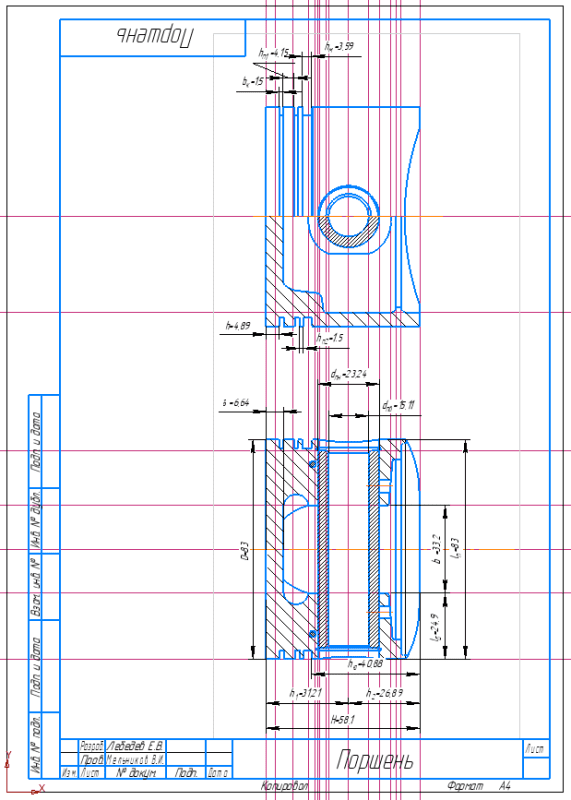Click the "Пров." cell in title block

(92, 759)
